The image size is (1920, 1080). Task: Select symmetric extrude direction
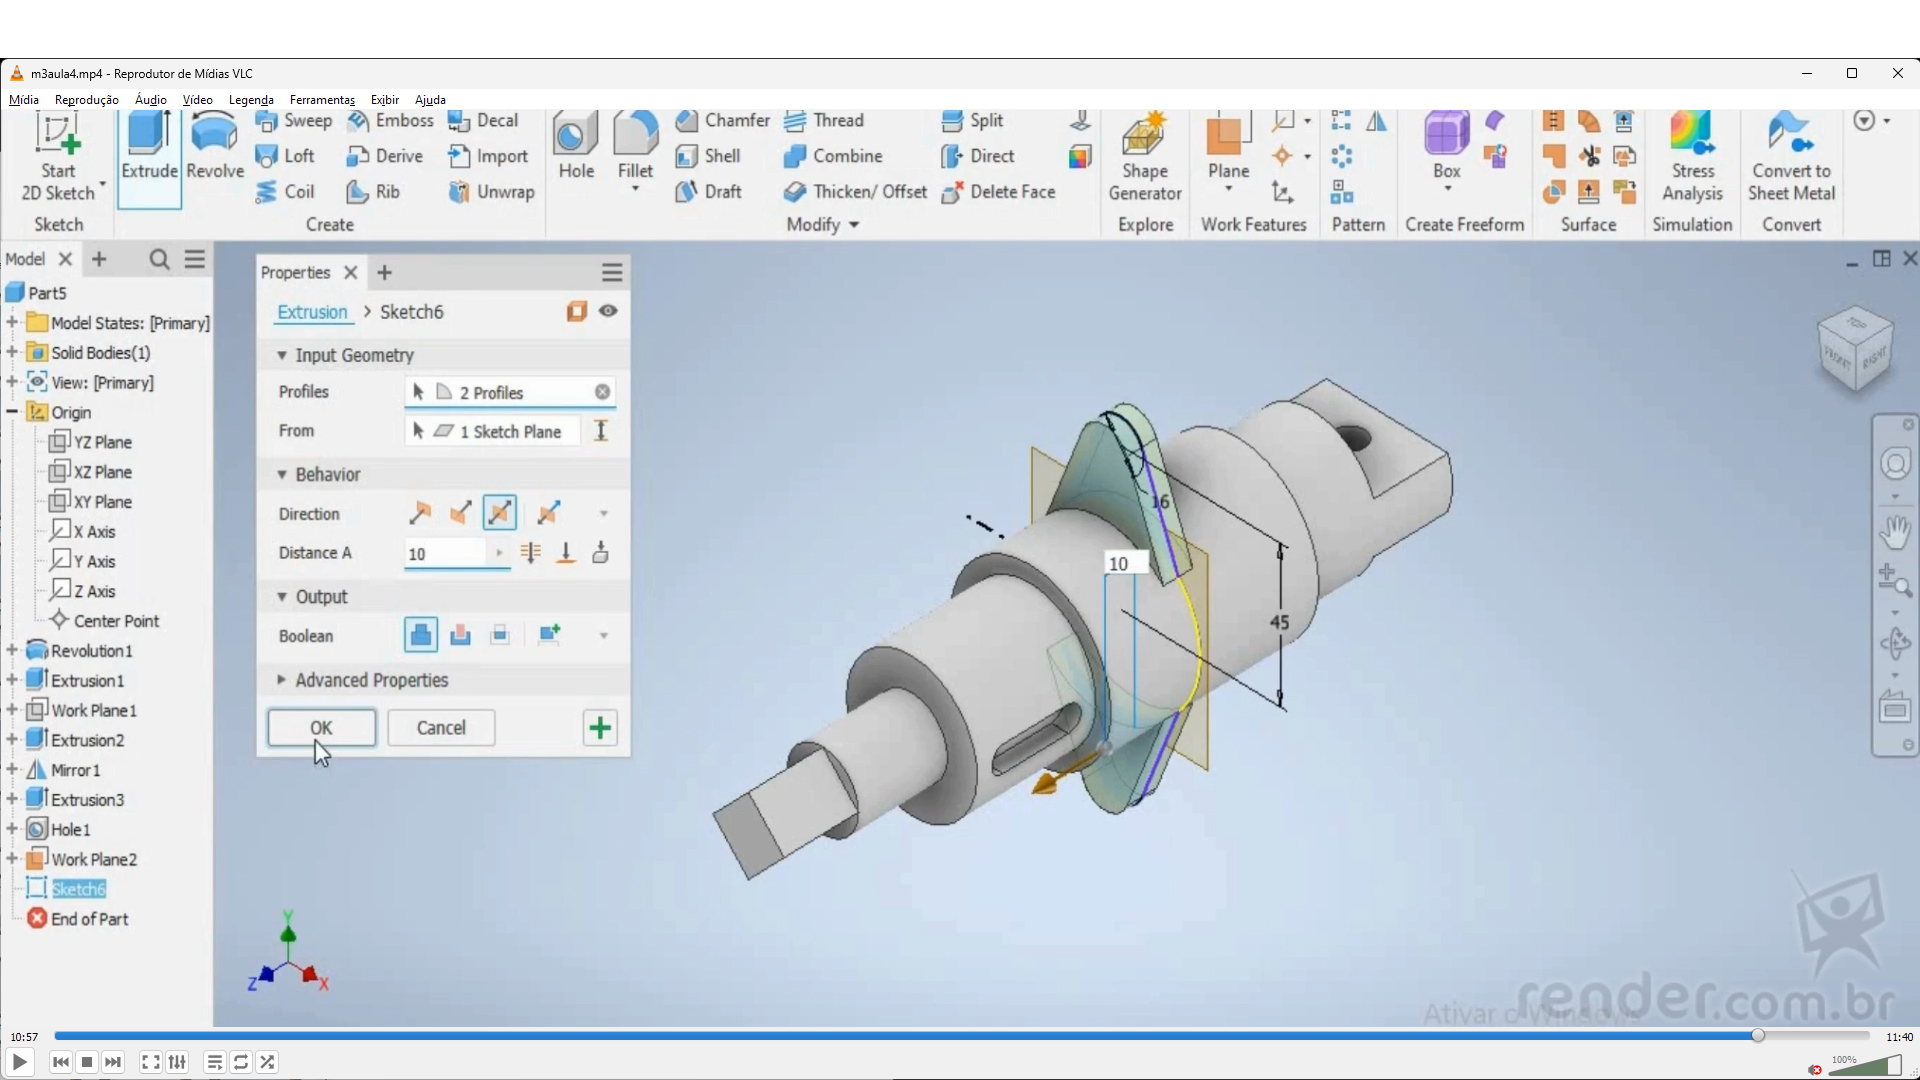499,513
